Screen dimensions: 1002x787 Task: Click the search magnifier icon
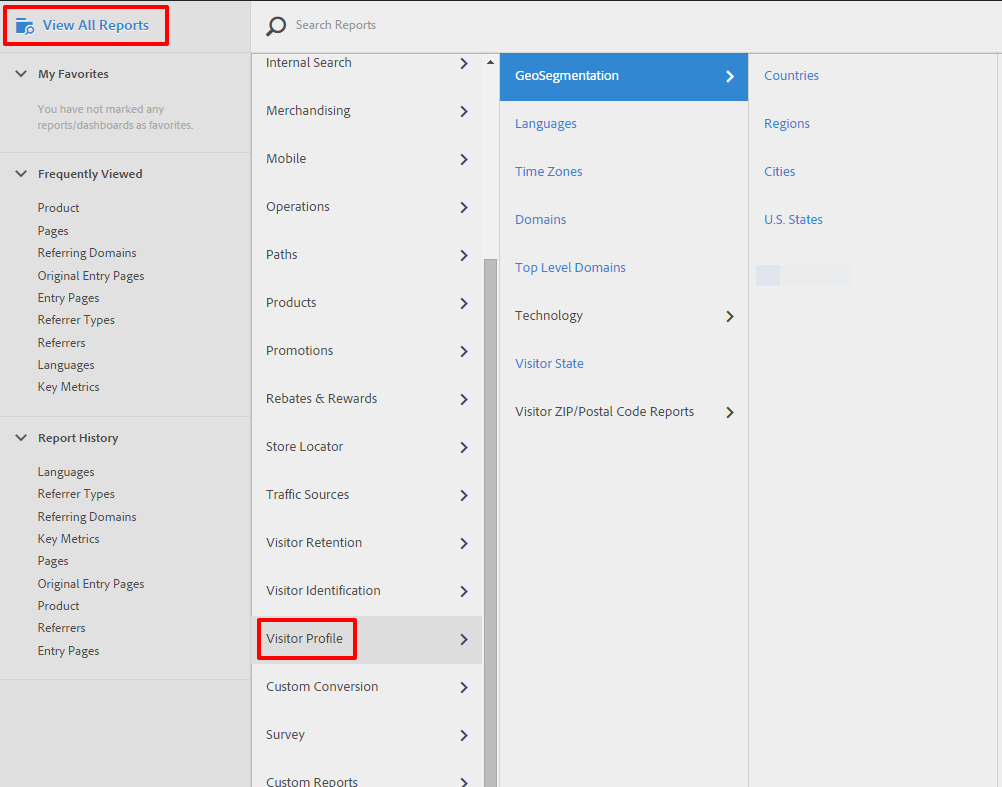(275, 26)
